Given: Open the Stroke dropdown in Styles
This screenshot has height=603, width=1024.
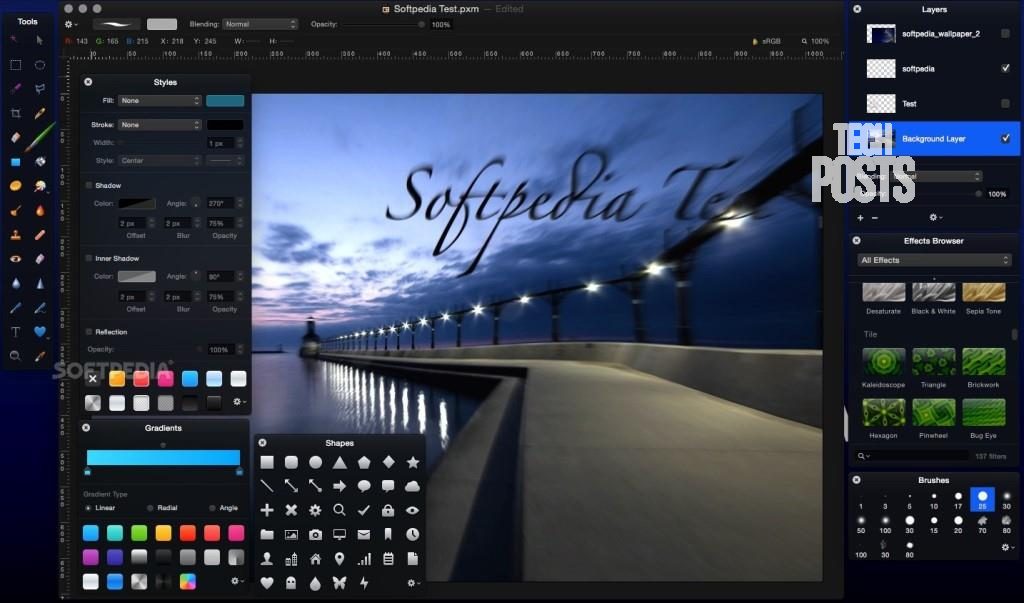Looking at the screenshot, I should point(159,125).
